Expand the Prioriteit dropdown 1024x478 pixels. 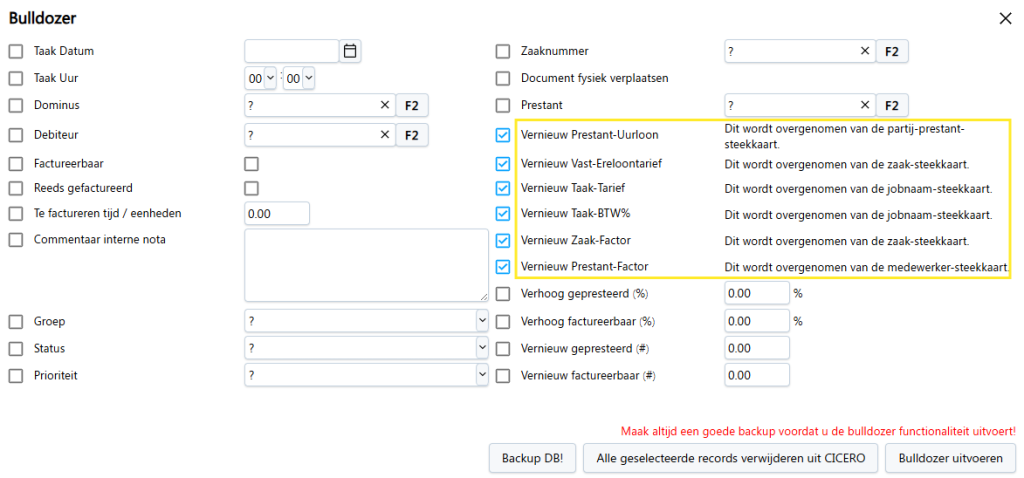coord(366,375)
